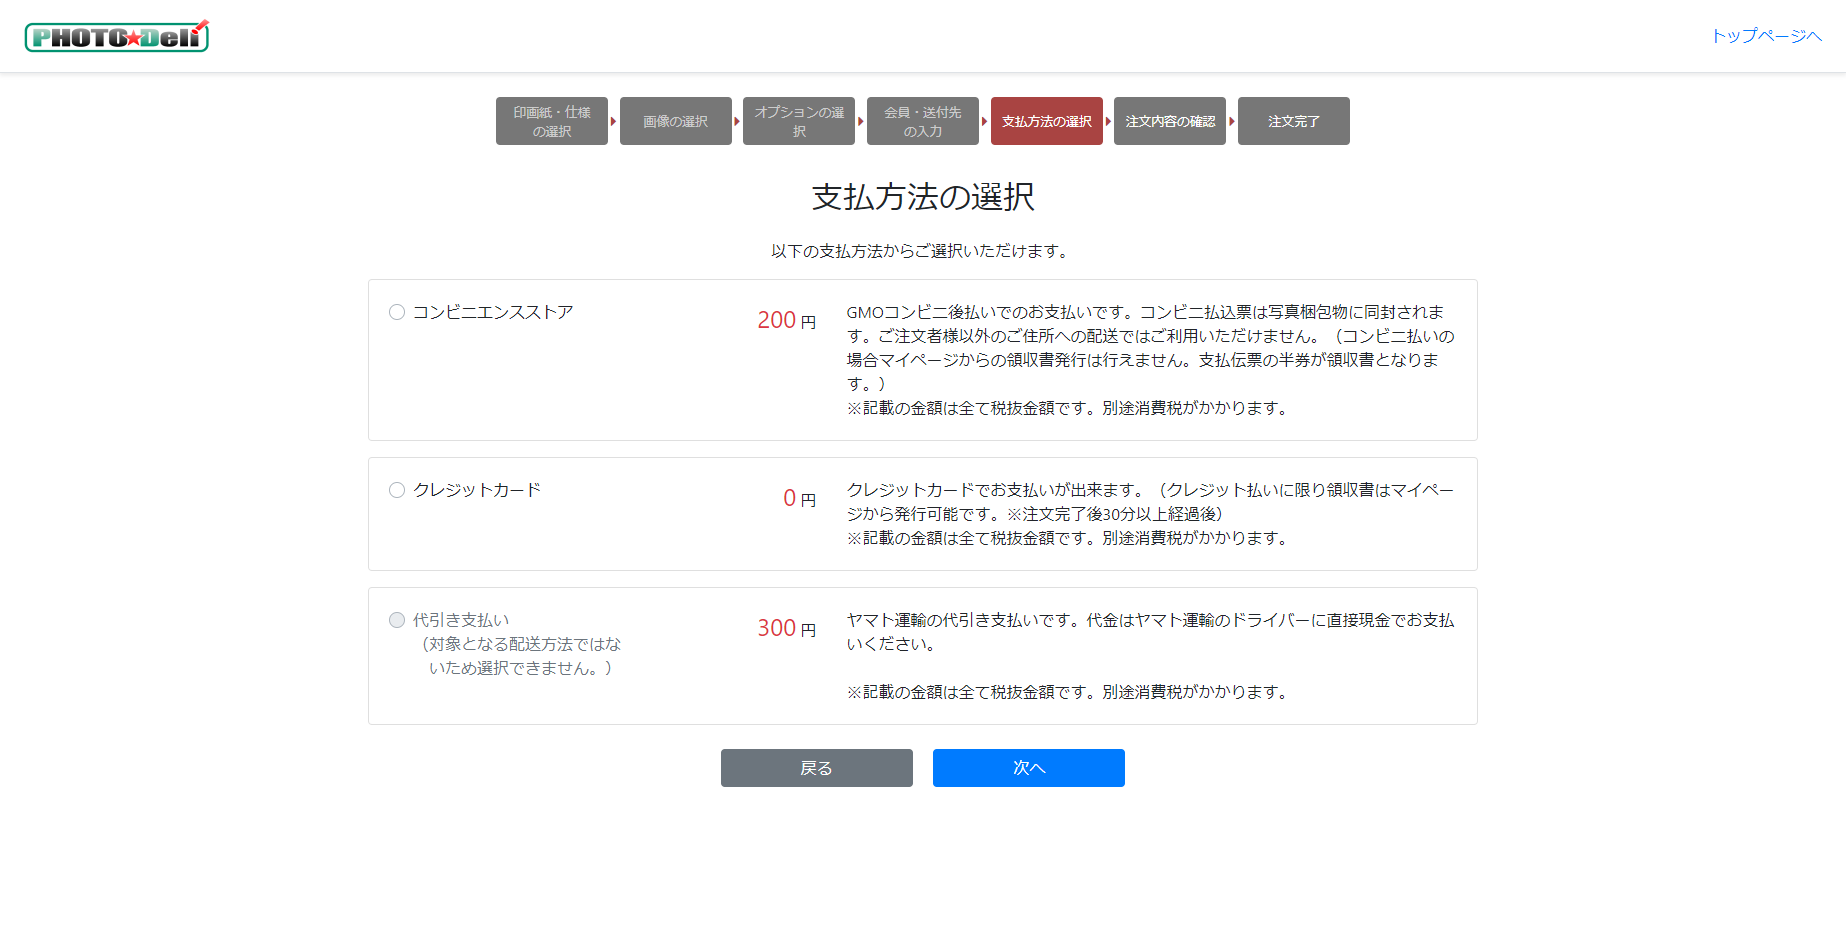Click the PHOTO Deli logo

coord(116,37)
